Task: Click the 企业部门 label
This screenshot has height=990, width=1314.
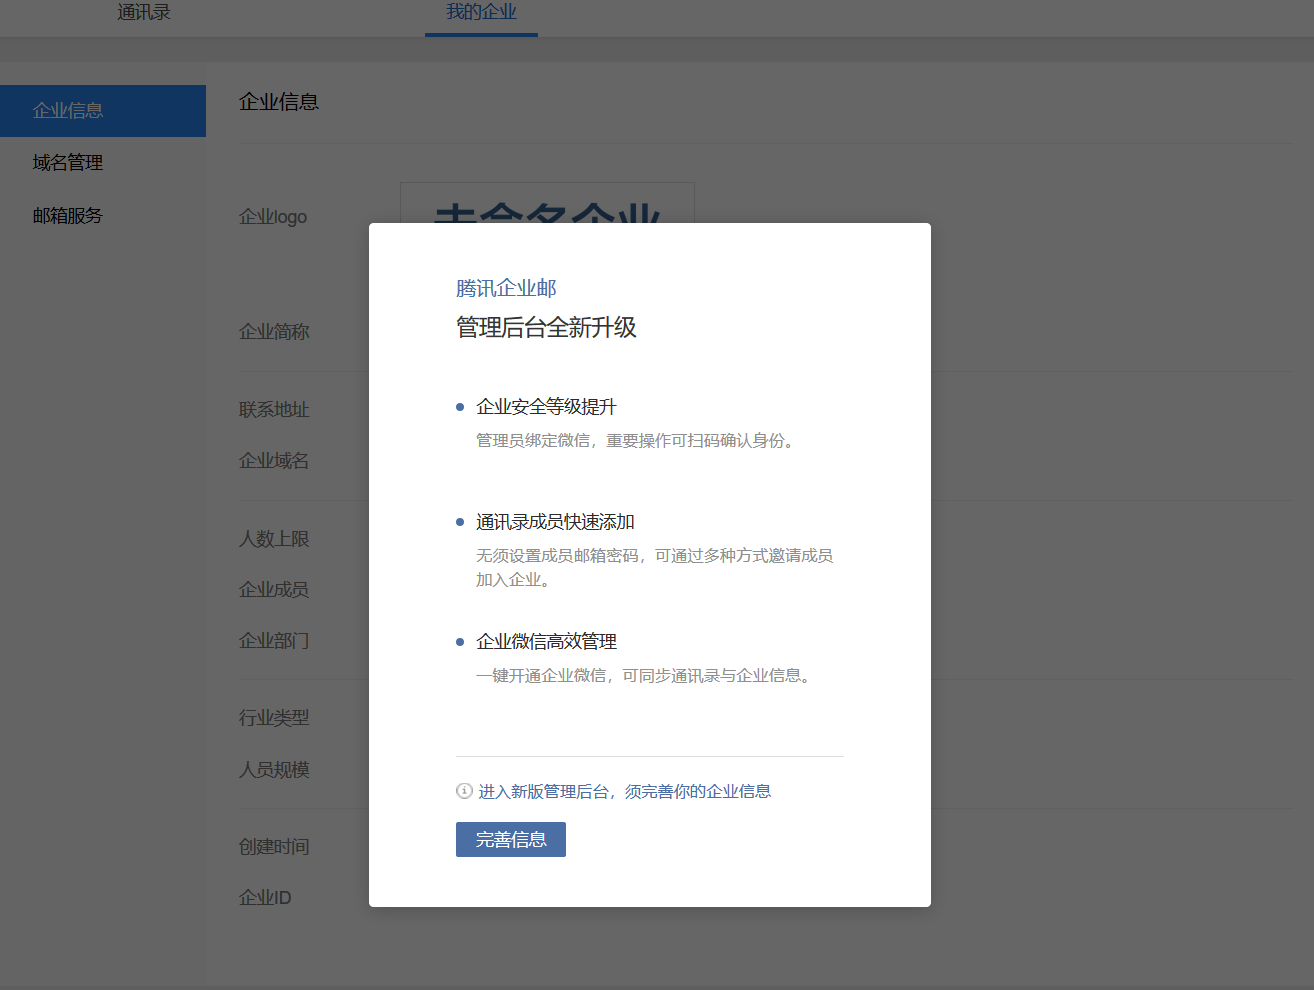Action: coord(274,641)
